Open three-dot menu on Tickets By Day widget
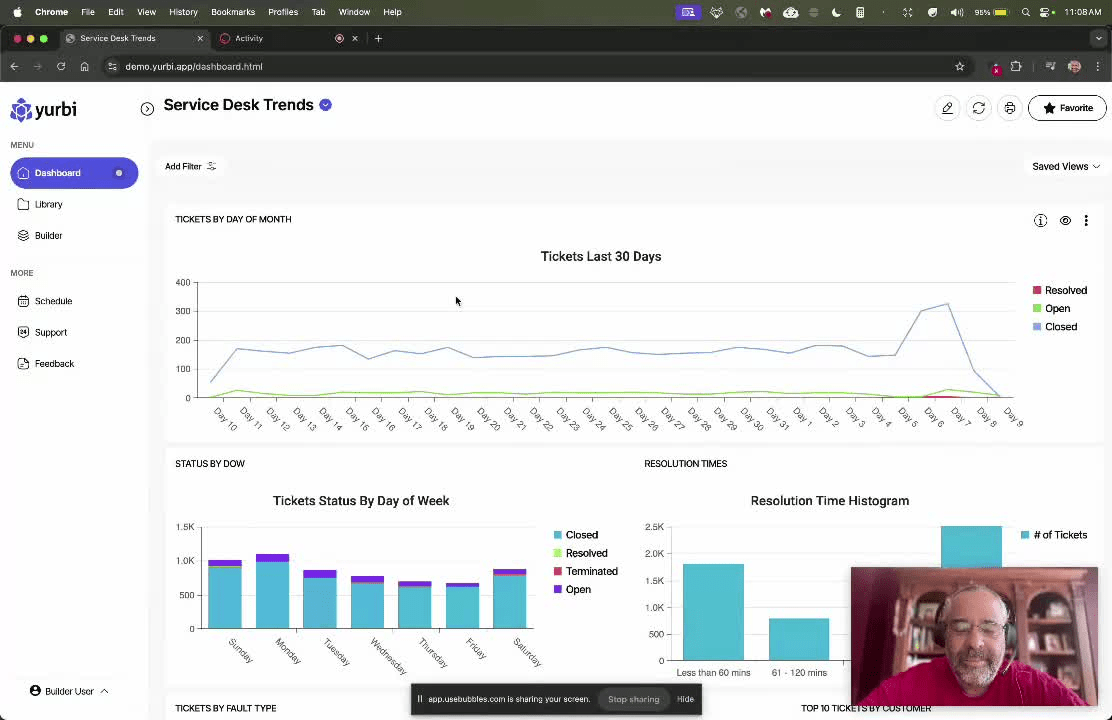 tap(1086, 221)
